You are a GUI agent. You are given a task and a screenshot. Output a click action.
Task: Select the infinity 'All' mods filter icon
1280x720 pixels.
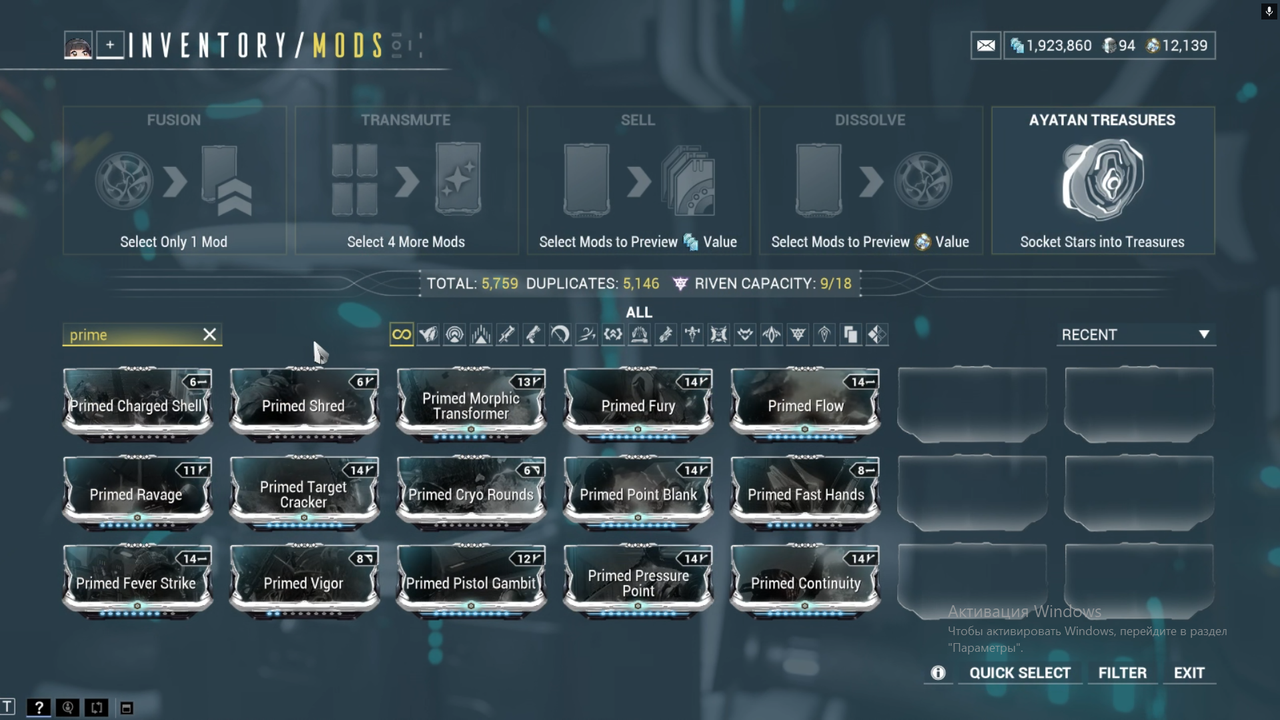click(x=401, y=335)
